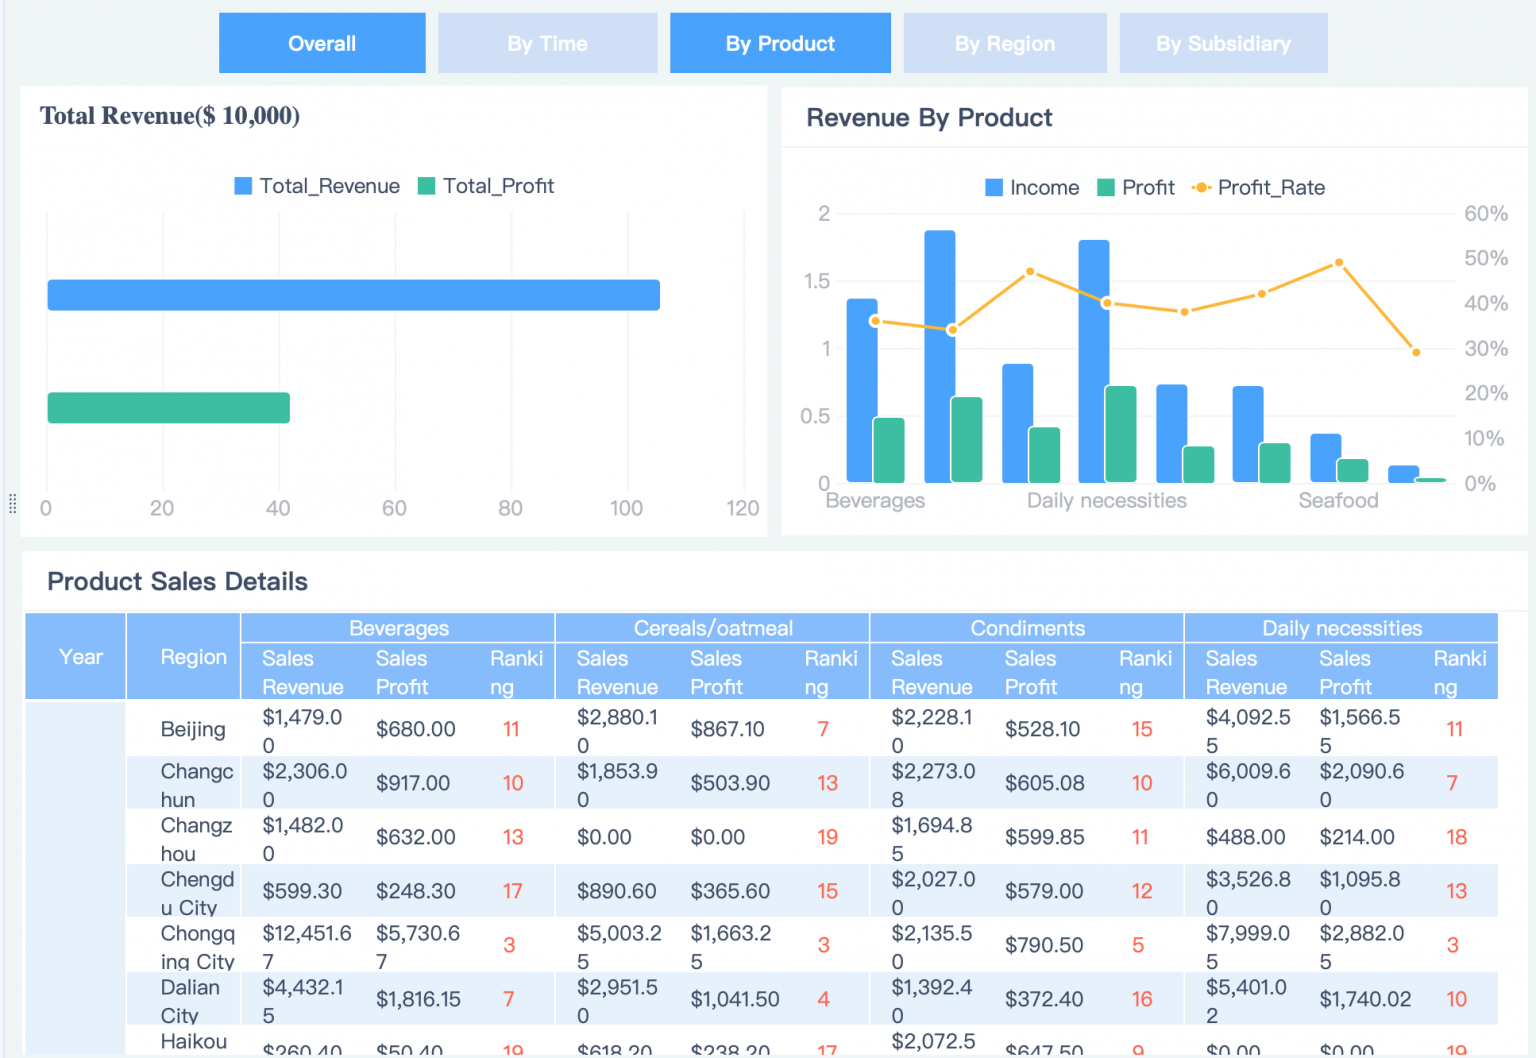The width and height of the screenshot is (1536, 1058).
Task: Switch to the By Region tab
Action: coord(1004,43)
